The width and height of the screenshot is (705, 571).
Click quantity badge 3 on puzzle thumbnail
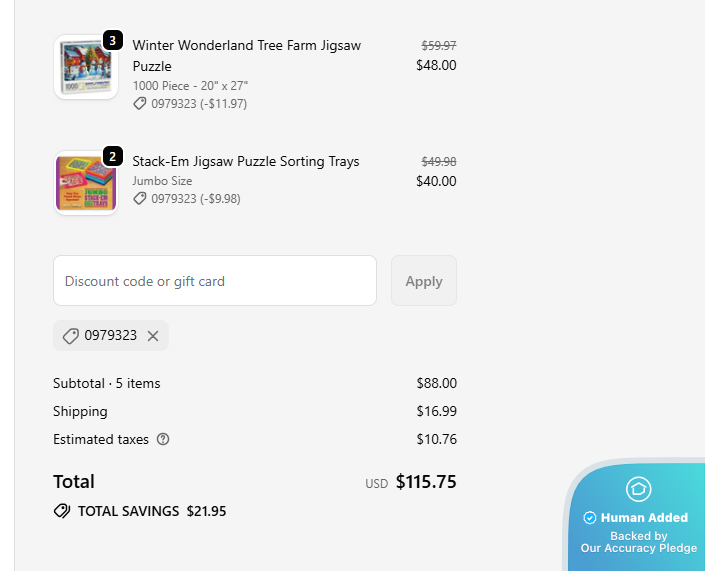click(113, 41)
